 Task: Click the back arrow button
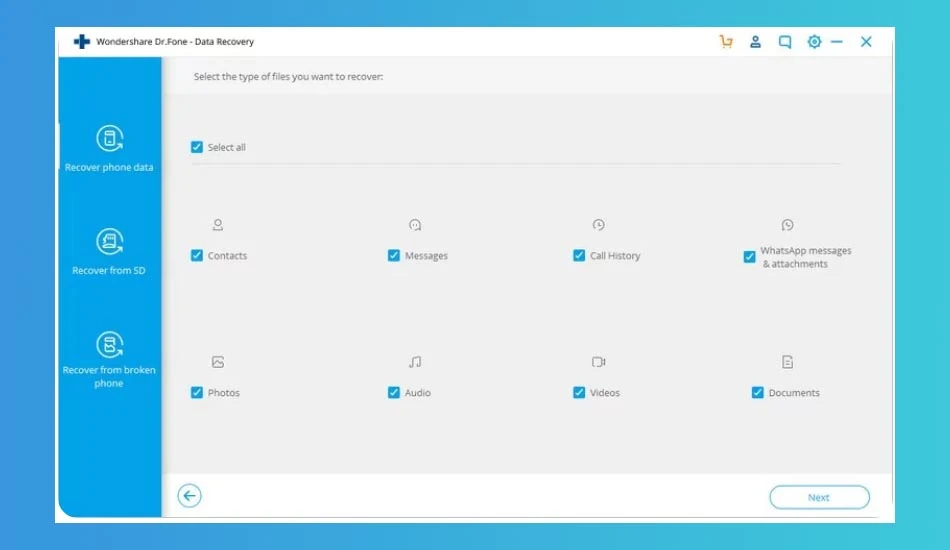[x=190, y=496]
